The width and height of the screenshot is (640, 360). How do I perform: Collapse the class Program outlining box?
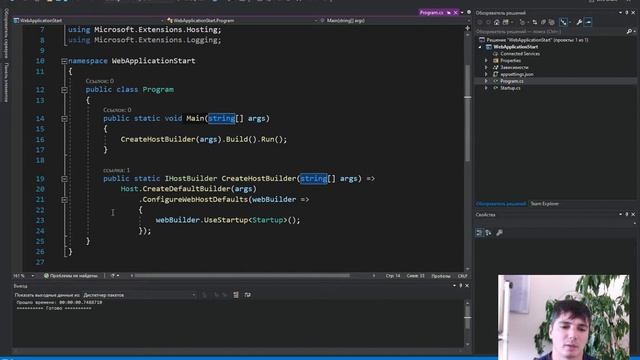pos(64,90)
